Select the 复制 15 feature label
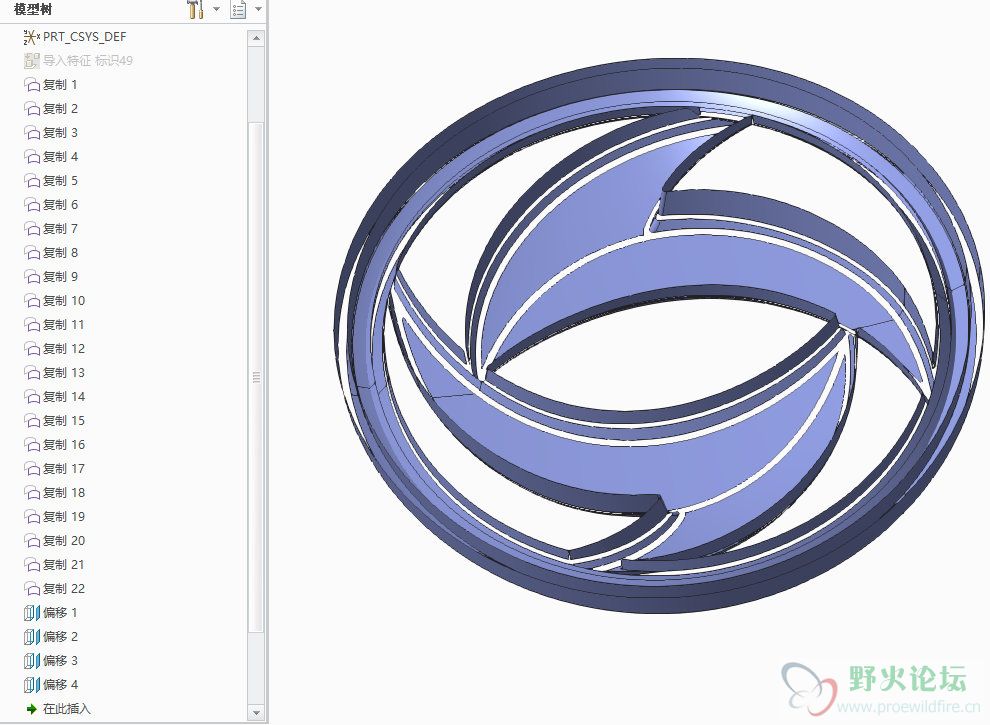The image size is (990, 725). click(64, 421)
